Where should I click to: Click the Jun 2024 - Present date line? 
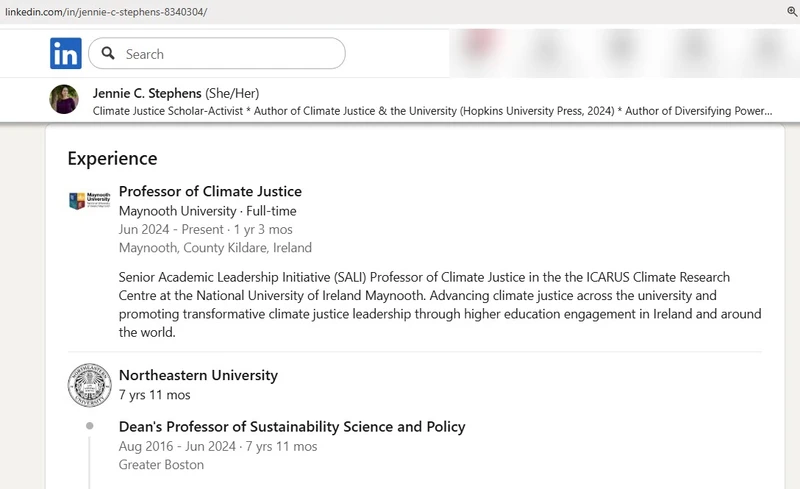coord(206,229)
